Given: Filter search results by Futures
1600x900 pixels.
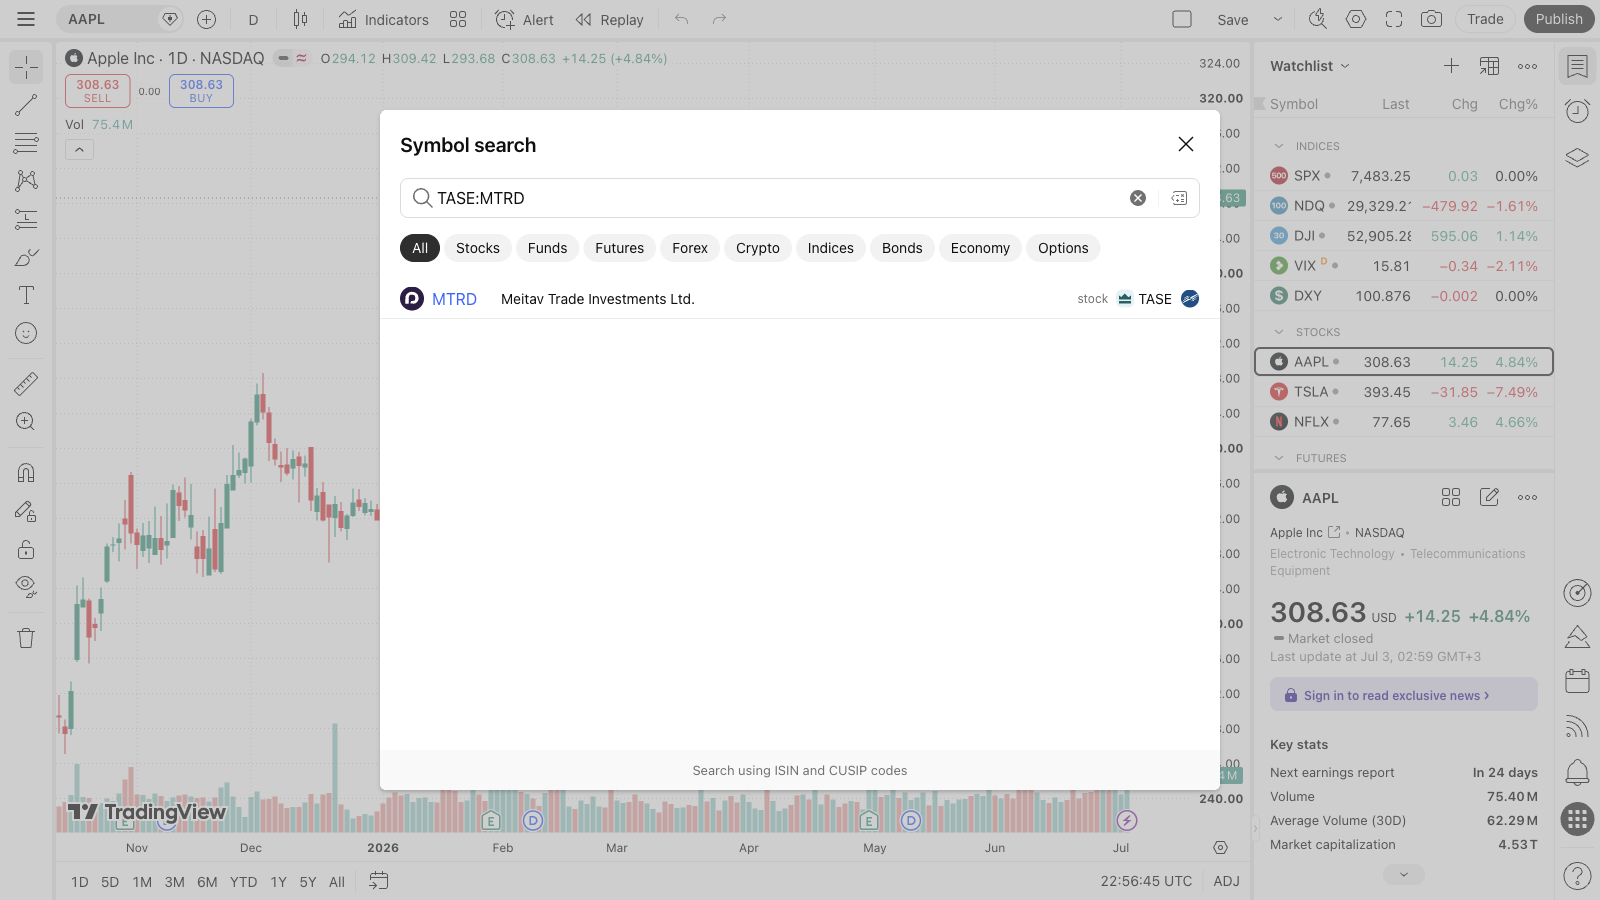Looking at the screenshot, I should pyautogui.click(x=620, y=248).
